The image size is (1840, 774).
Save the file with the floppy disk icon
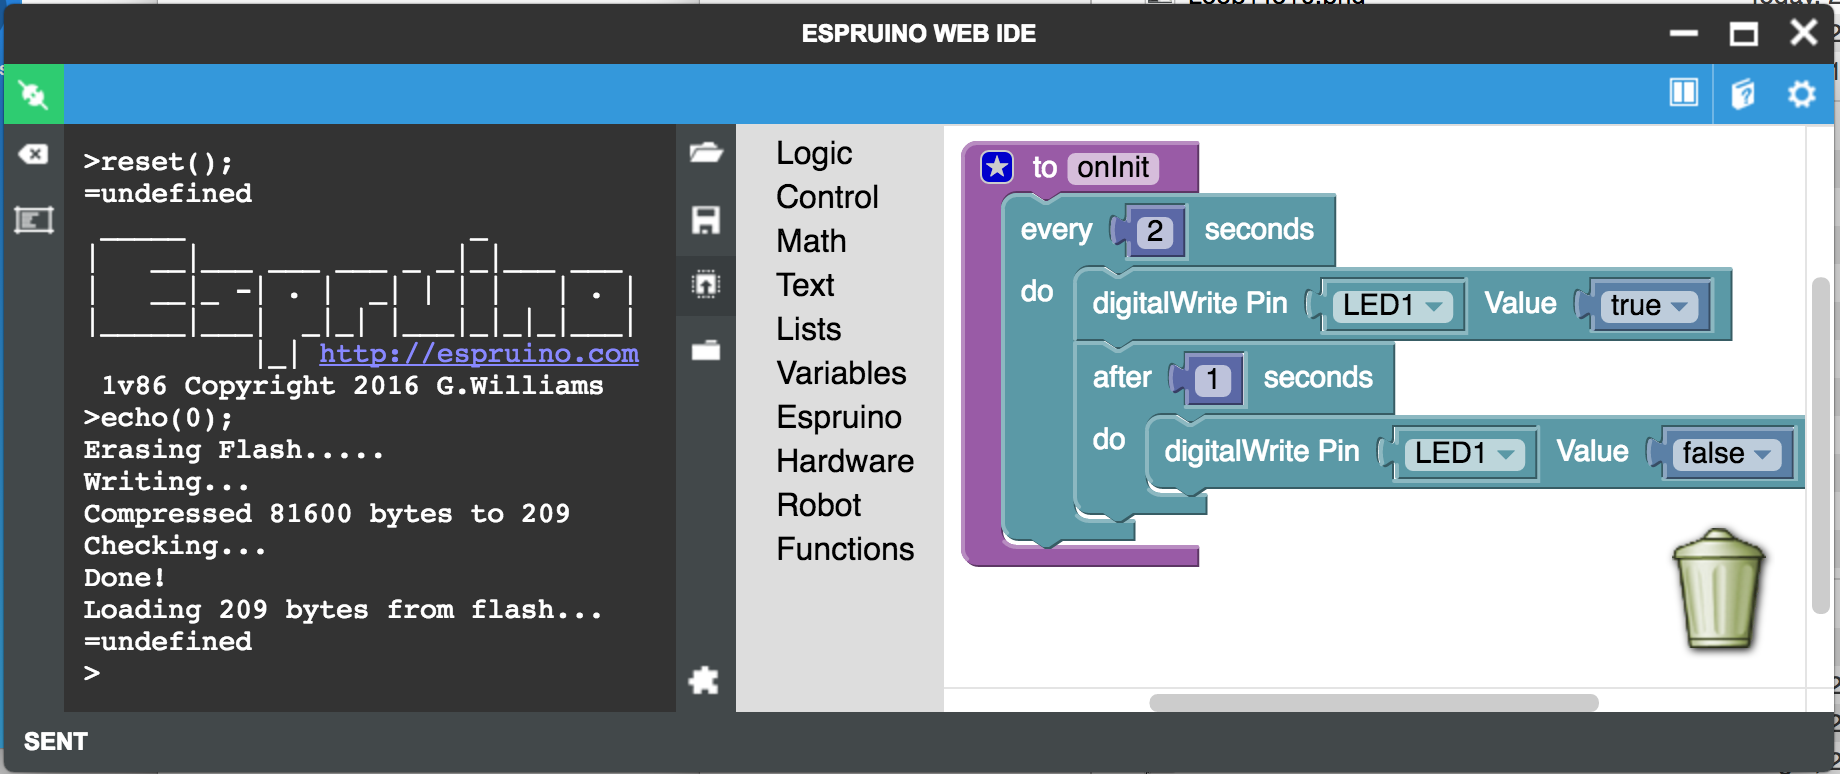point(706,219)
